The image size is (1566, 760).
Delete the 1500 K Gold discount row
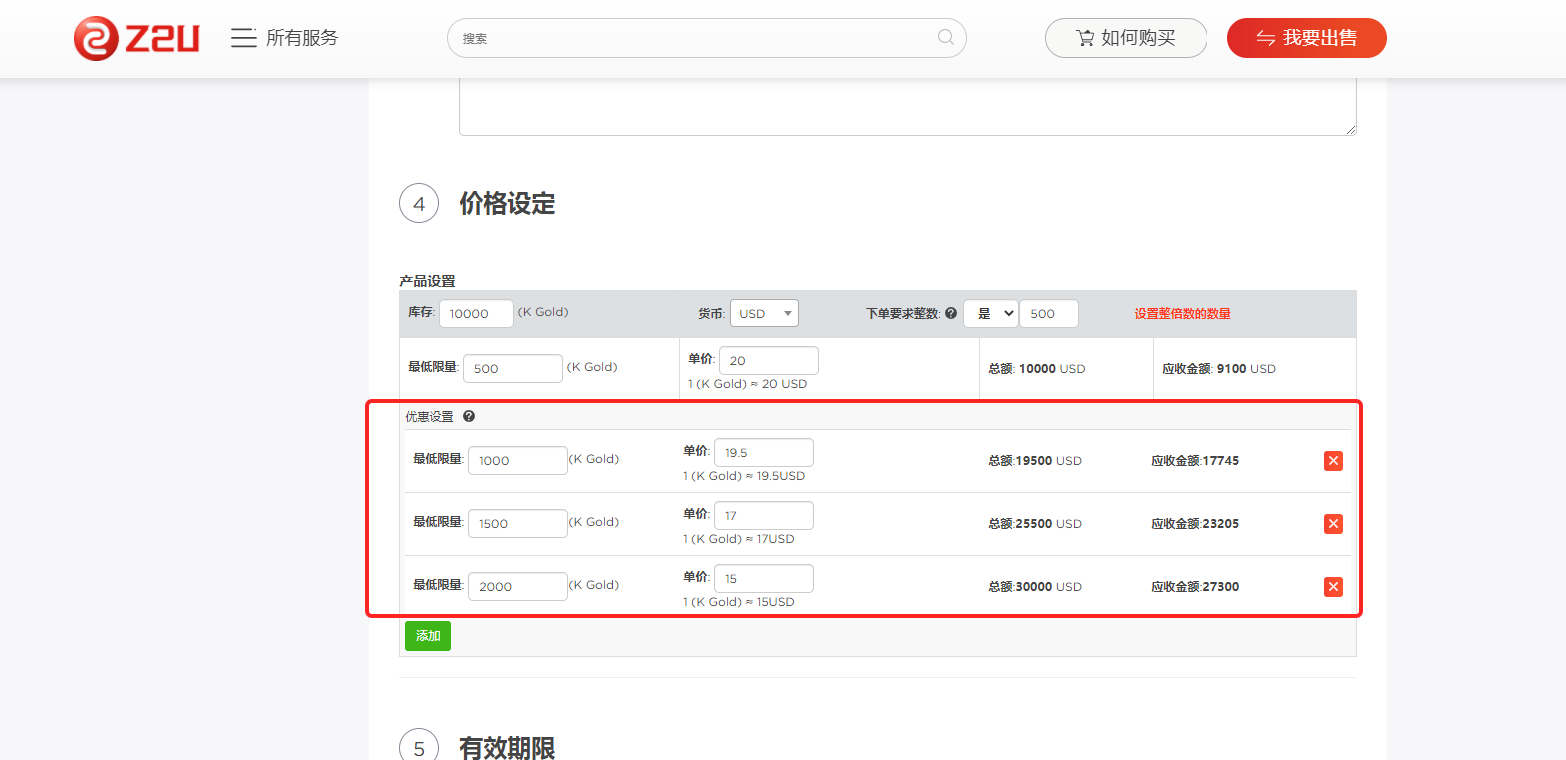point(1332,524)
